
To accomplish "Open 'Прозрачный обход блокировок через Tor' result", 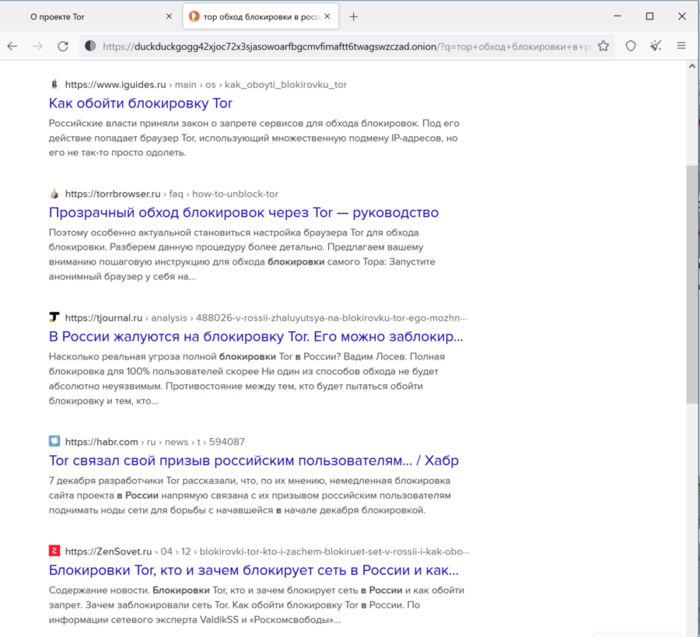I will click(x=244, y=212).
